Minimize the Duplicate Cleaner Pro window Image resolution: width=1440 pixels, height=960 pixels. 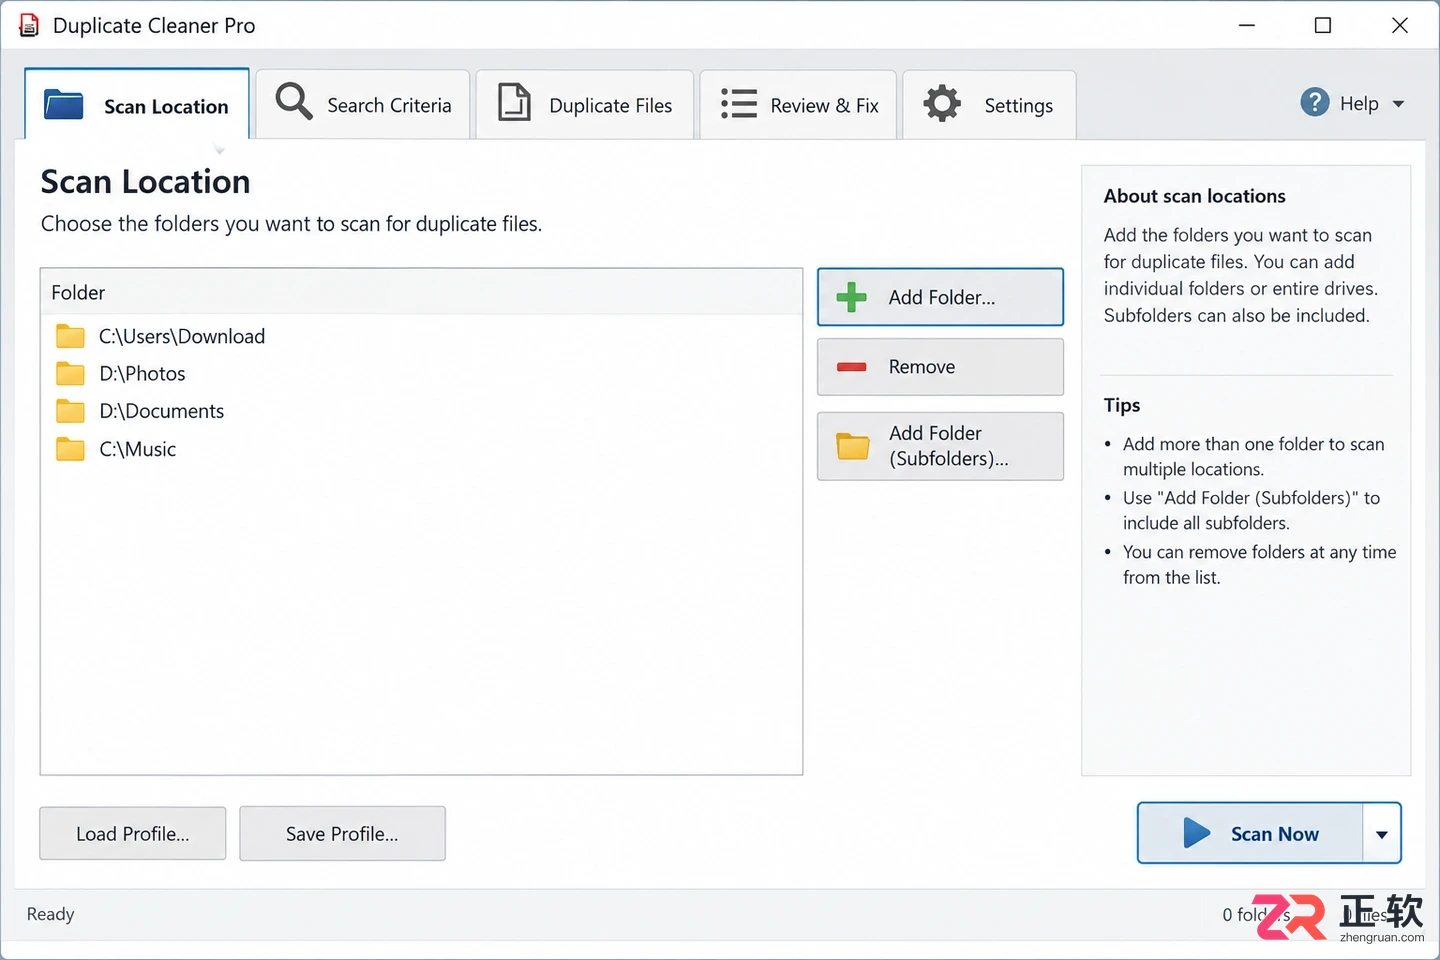coord(1247,25)
